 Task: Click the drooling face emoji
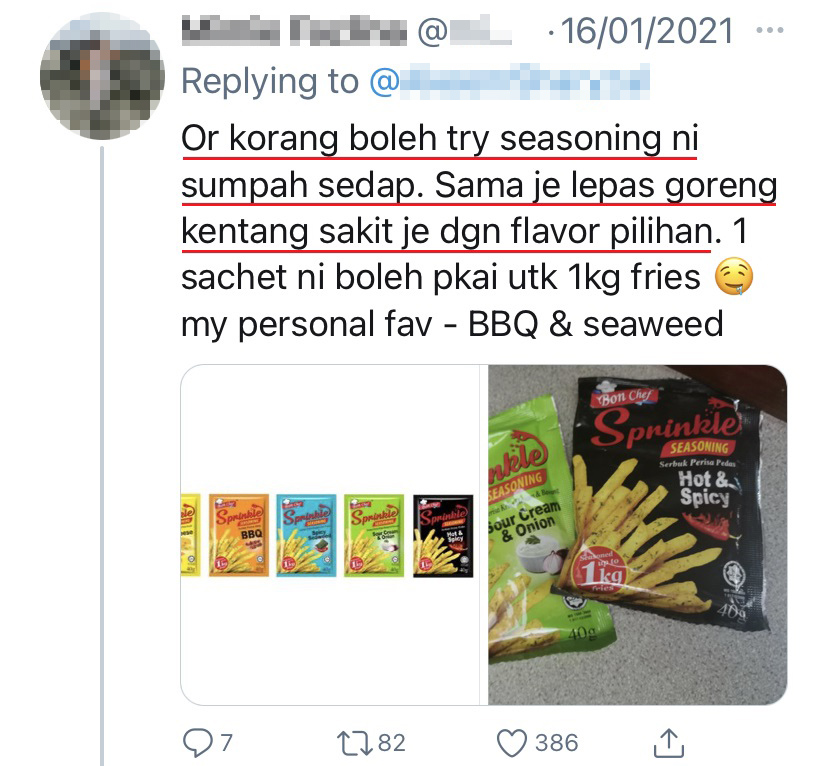733,276
